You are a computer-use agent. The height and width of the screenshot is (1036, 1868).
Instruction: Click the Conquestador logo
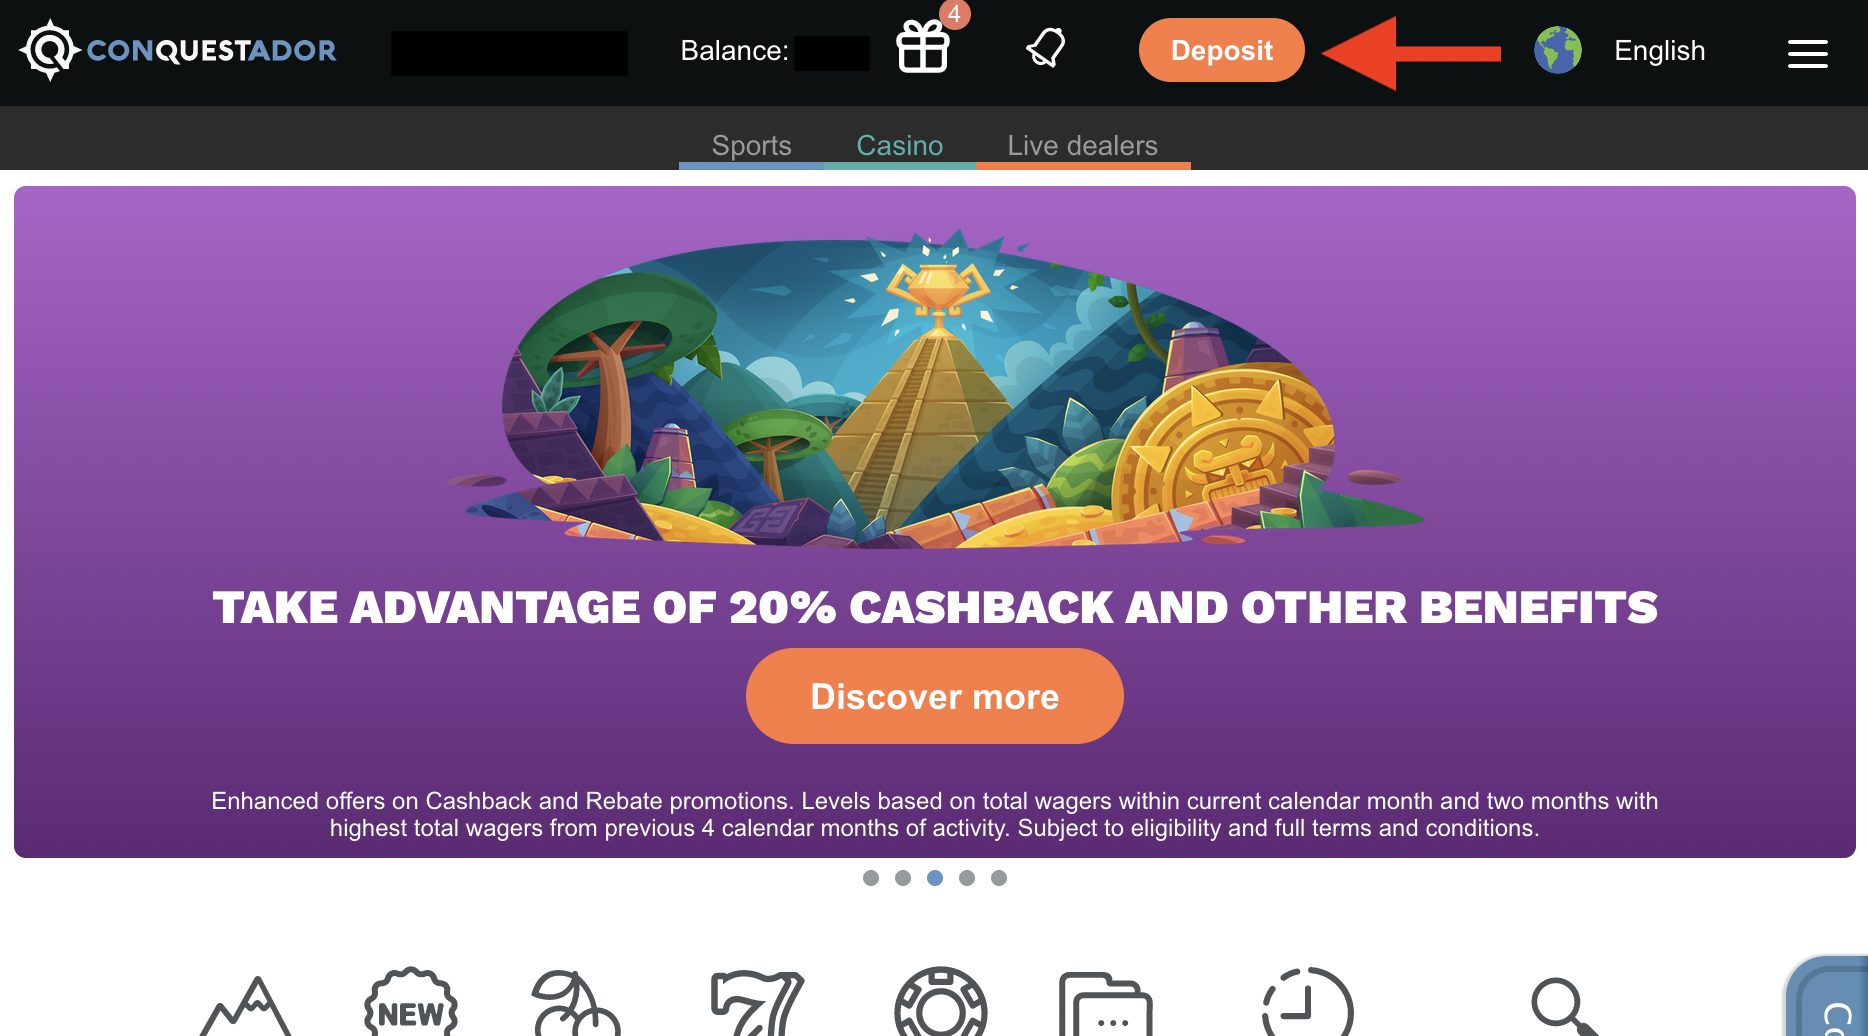[x=178, y=50]
